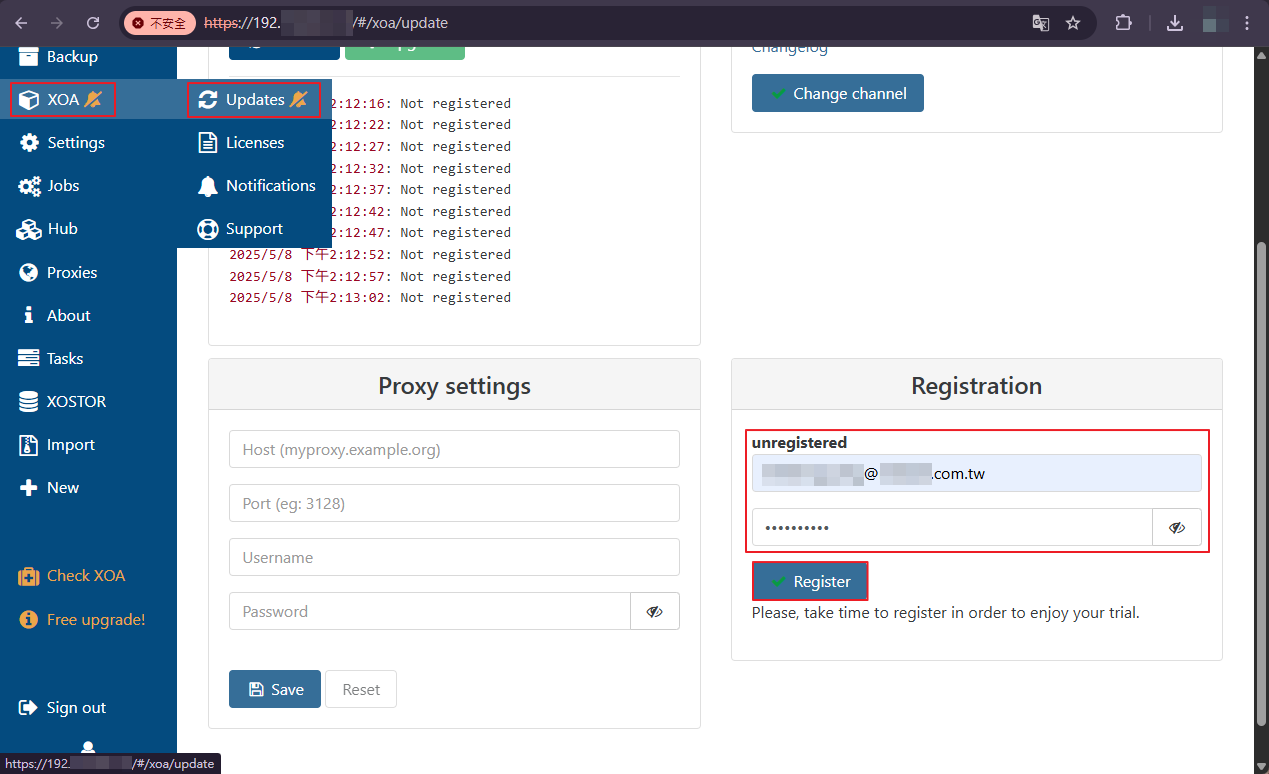Toggle proxy password visibility eye
Image resolution: width=1269 pixels, height=774 pixels.
click(655, 611)
